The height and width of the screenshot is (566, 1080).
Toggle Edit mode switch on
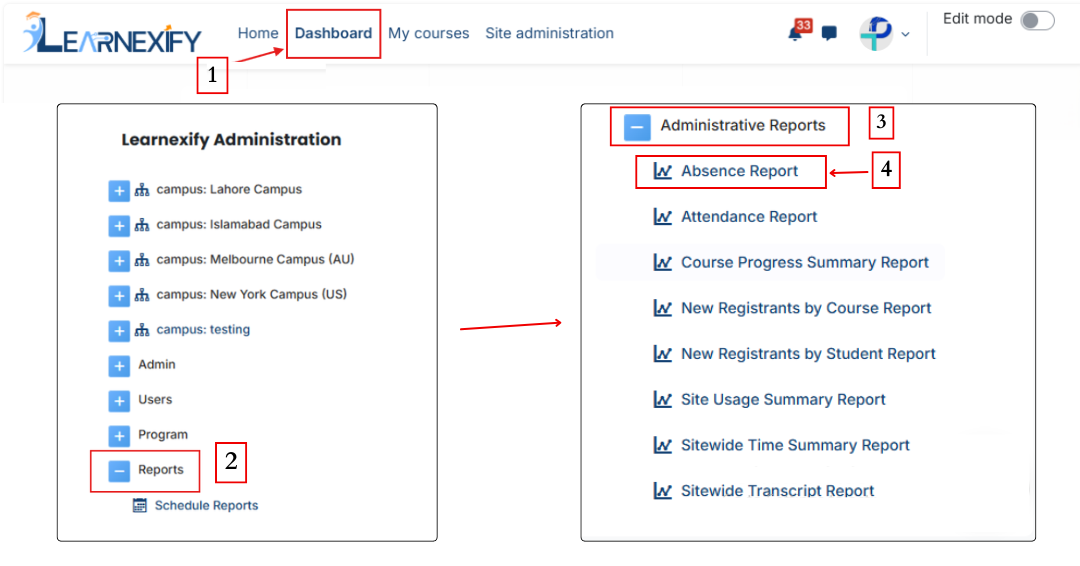coord(1037,21)
